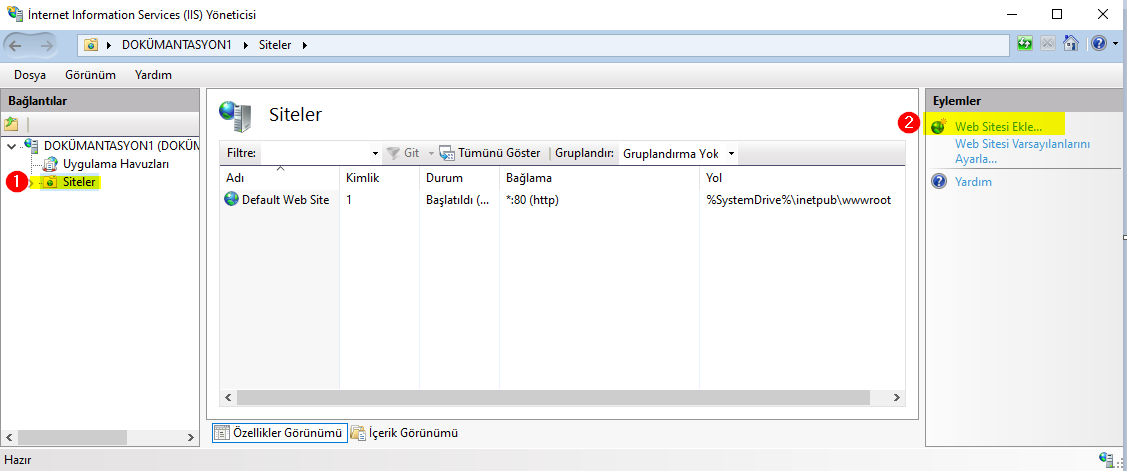Click the Back navigation arrow
The image size is (1127, 471).
click(x=17, y=45)
